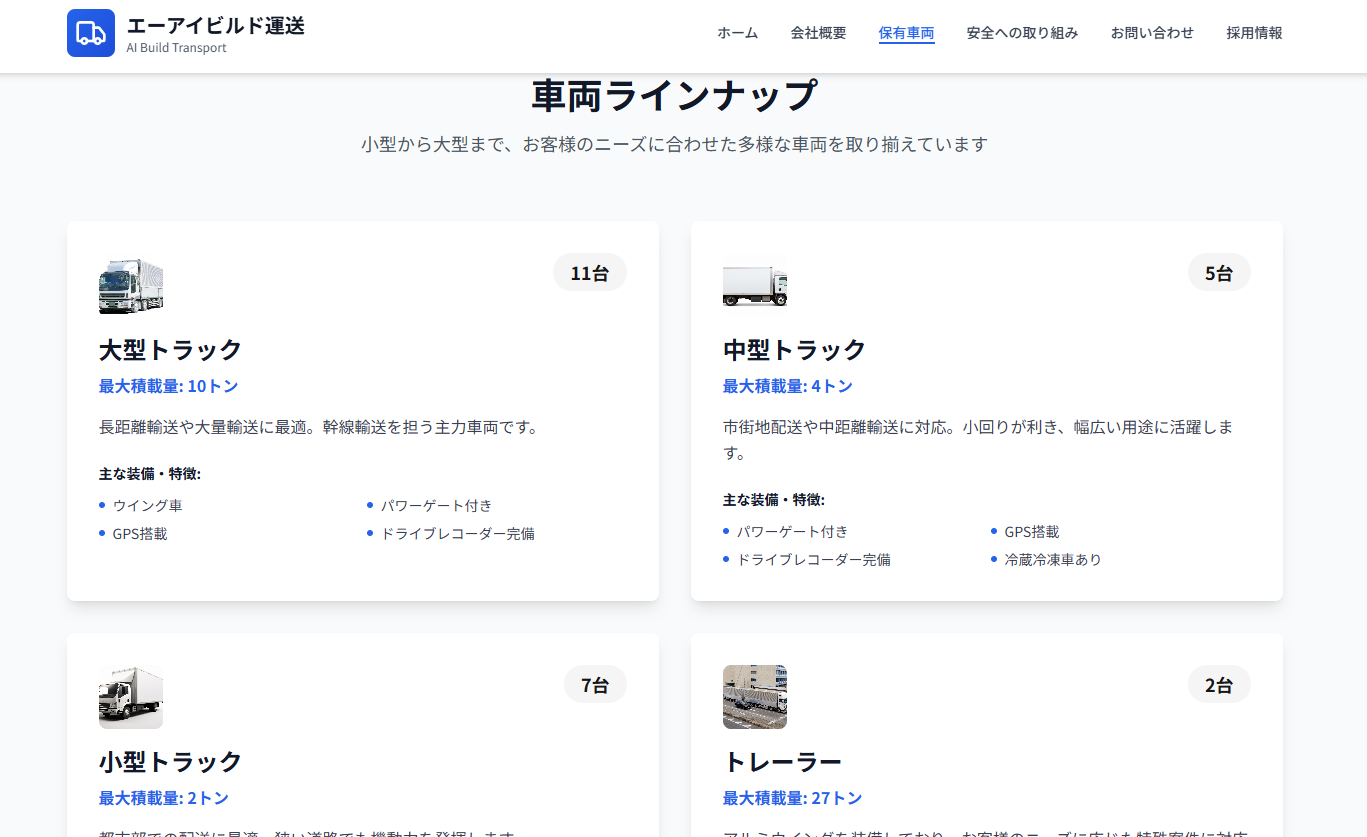
Task: Click the 大型トラック card heading
Action: pos(171,350)
